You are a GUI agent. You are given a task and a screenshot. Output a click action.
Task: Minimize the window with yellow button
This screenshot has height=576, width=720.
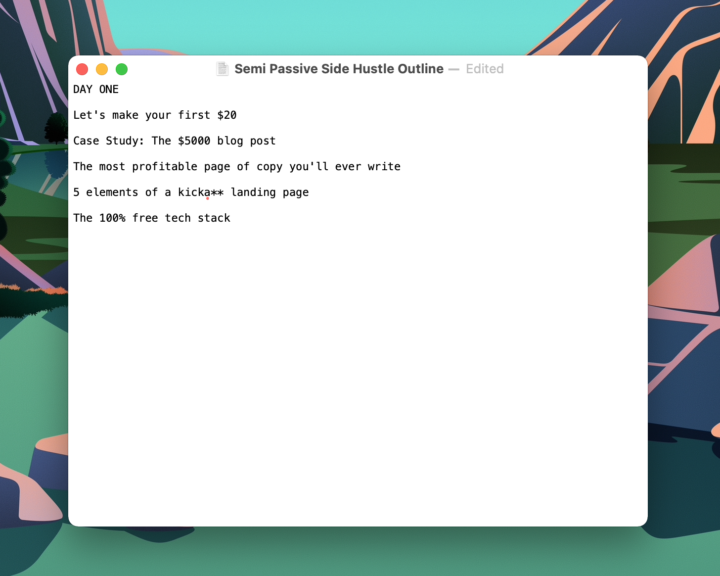click(x=102, y=69)
